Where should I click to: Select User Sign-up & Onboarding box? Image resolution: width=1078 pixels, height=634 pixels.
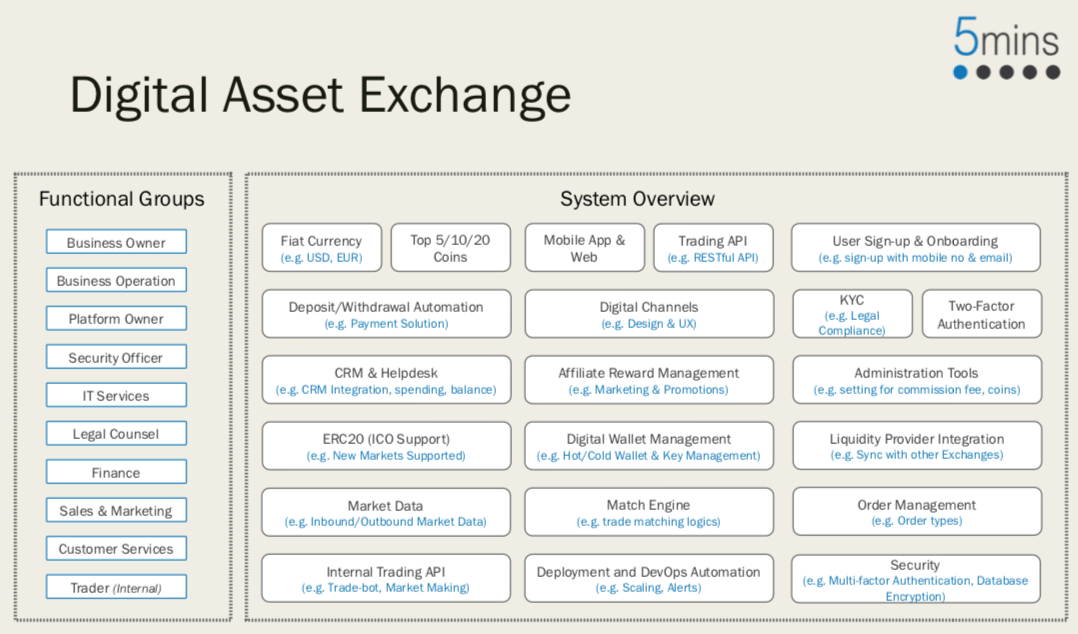click(916, 248)
